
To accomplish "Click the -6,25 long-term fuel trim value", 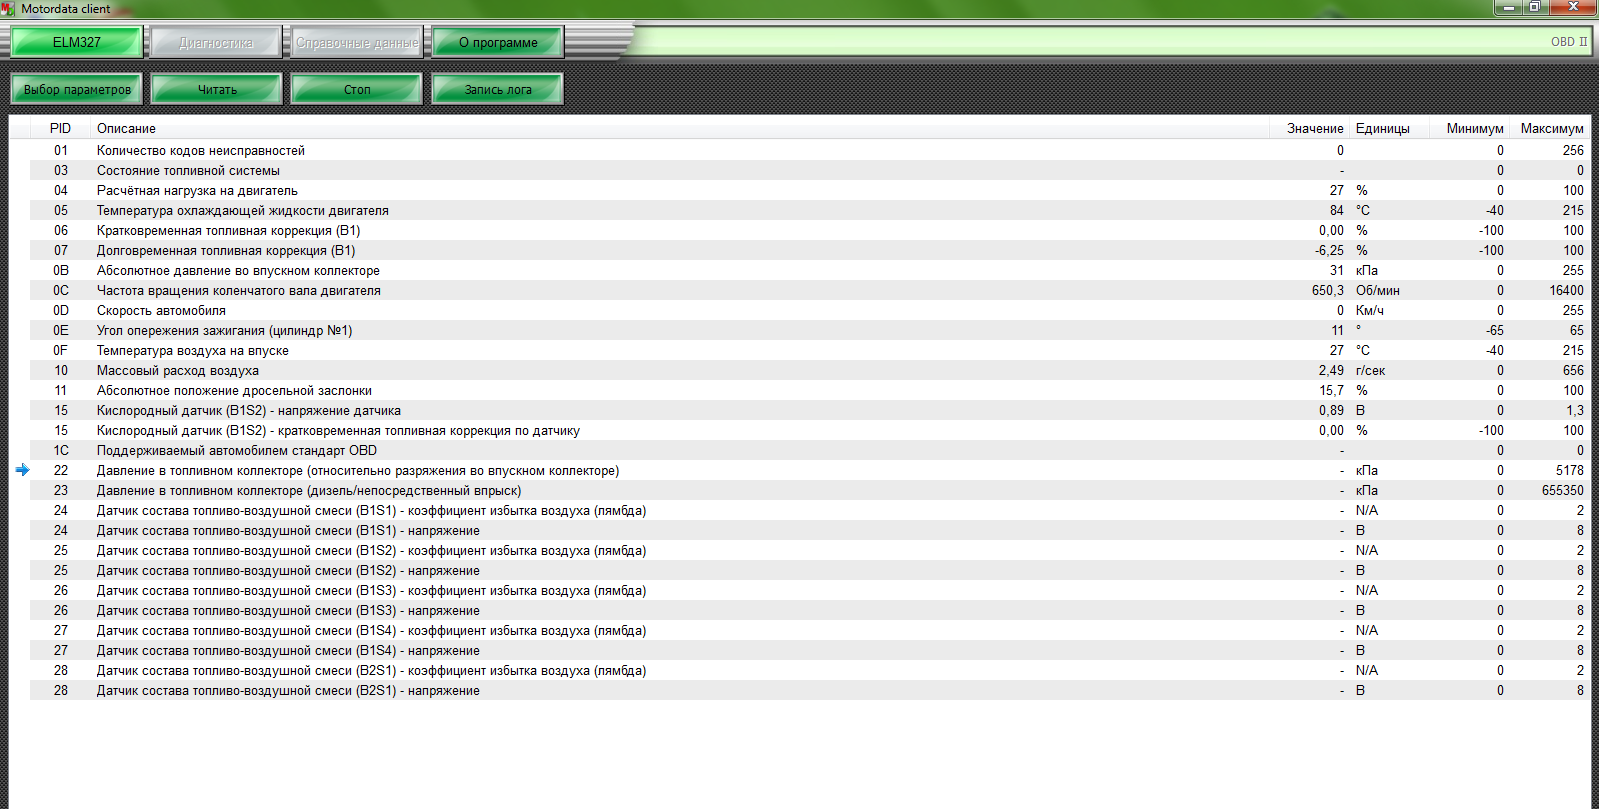I will [x=1329, y=250].
